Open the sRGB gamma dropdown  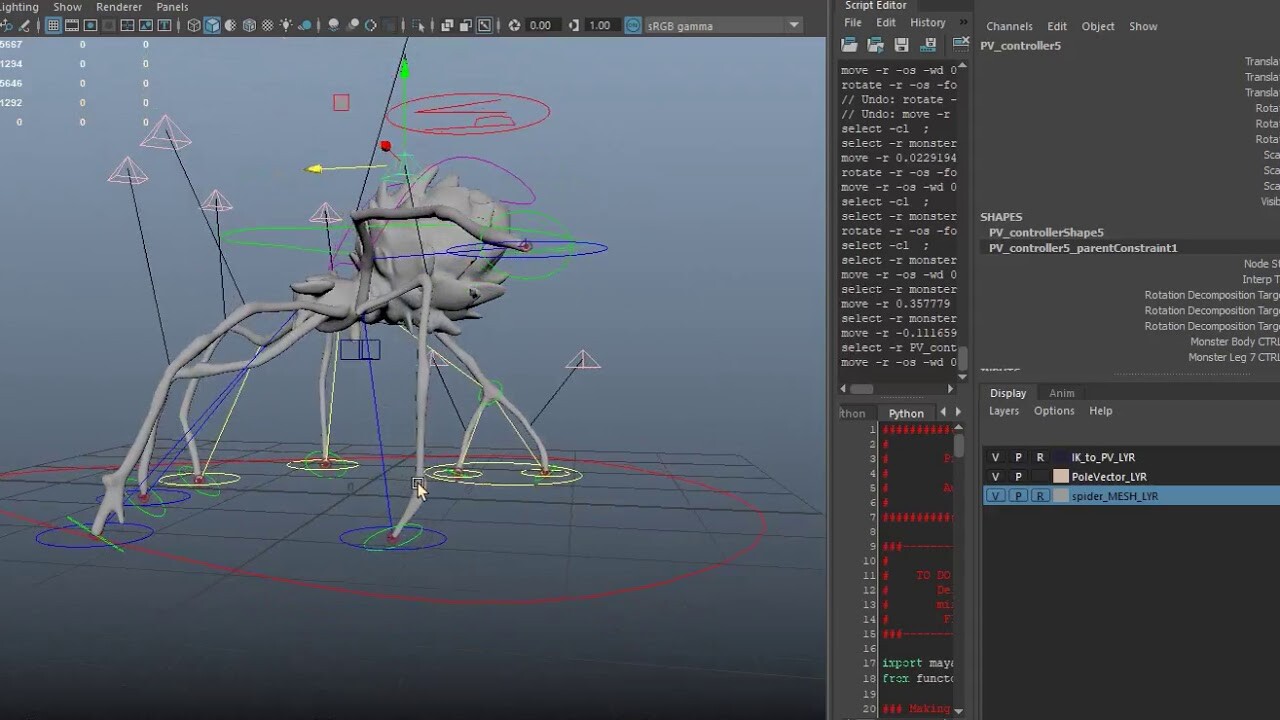[795, 25]
